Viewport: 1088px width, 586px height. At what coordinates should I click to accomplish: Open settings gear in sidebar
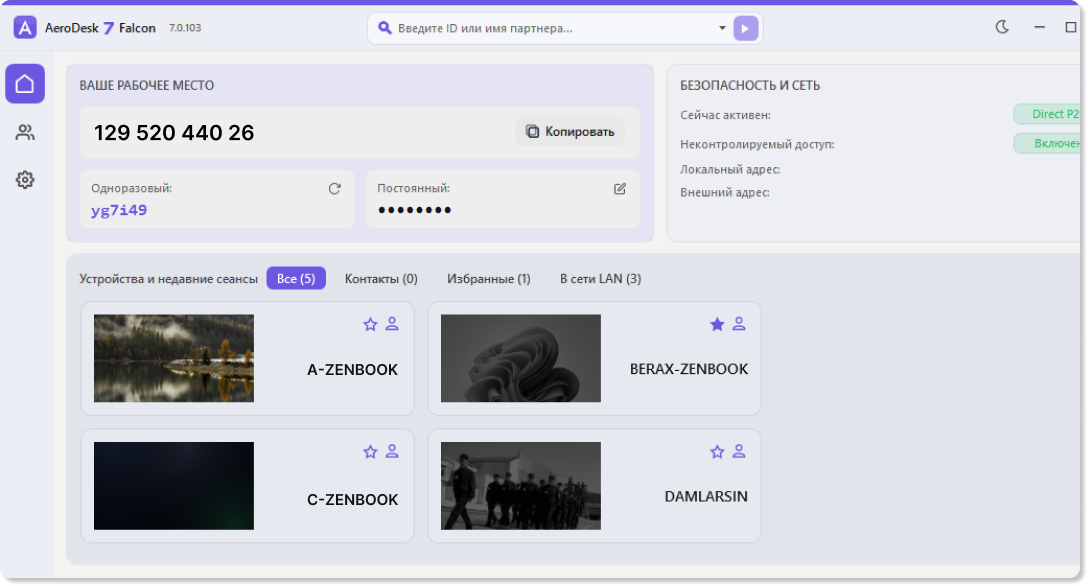click(x=25, y=180)
